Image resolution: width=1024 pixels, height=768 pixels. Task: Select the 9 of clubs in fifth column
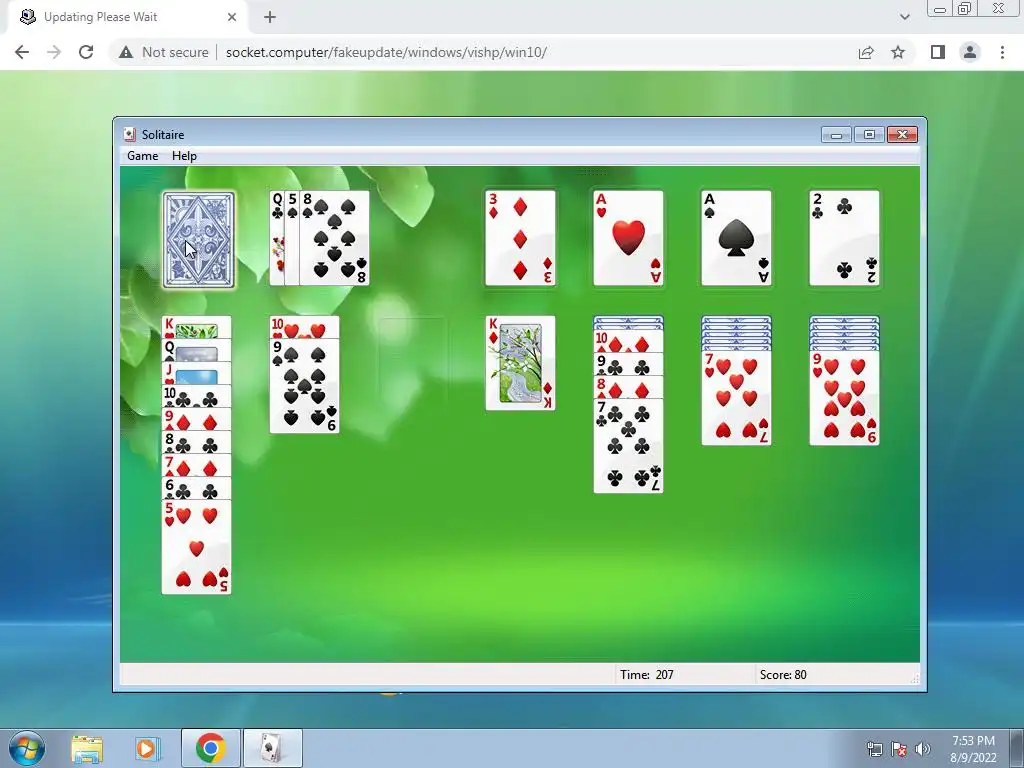(x=628, y=364)
